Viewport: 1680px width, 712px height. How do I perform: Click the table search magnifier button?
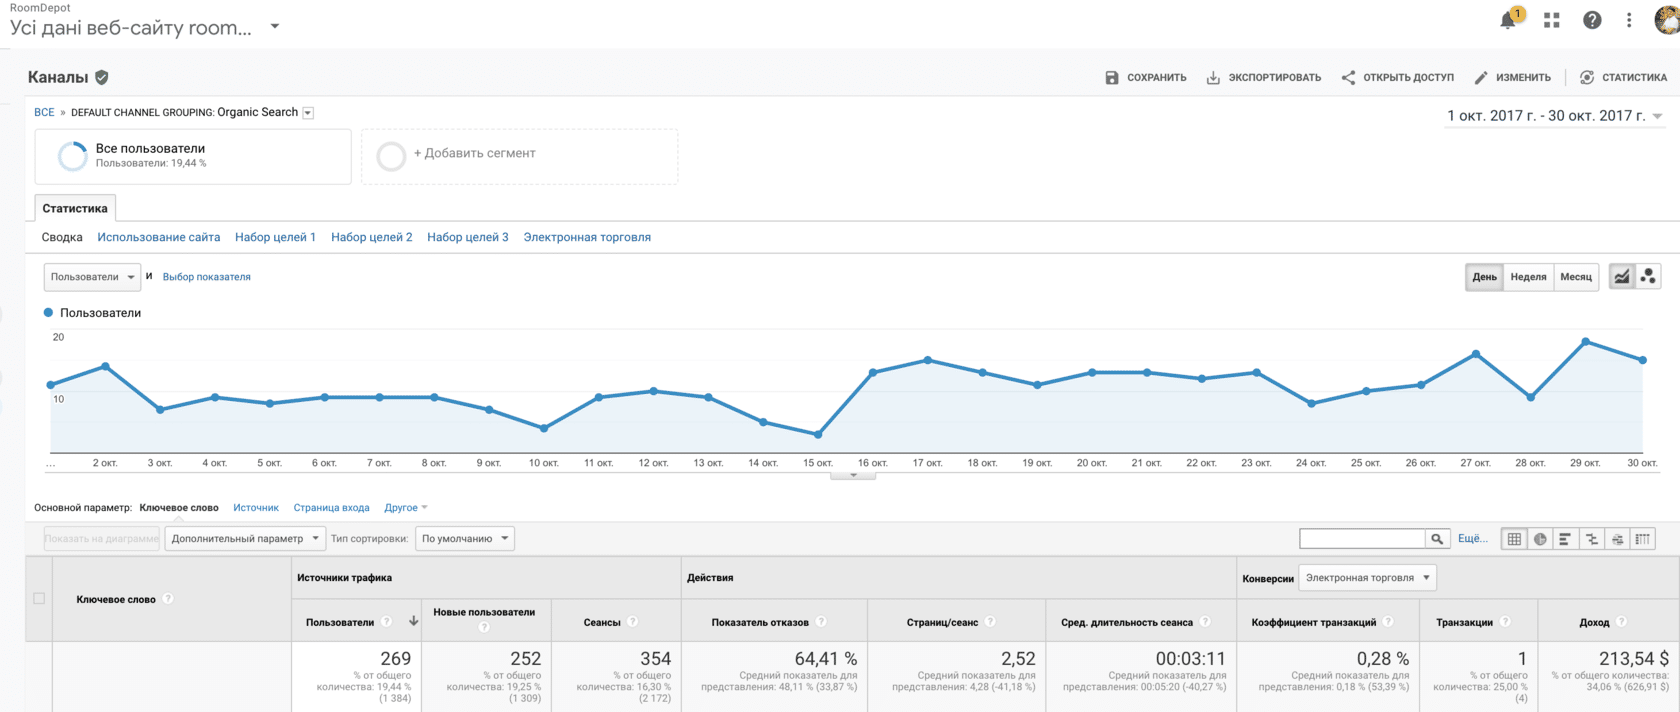1437,539
